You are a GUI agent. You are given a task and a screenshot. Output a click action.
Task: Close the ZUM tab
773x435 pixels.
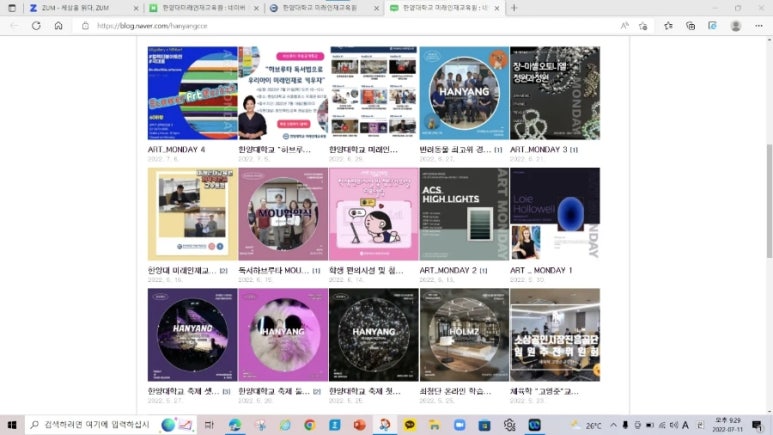click(136, 8)
